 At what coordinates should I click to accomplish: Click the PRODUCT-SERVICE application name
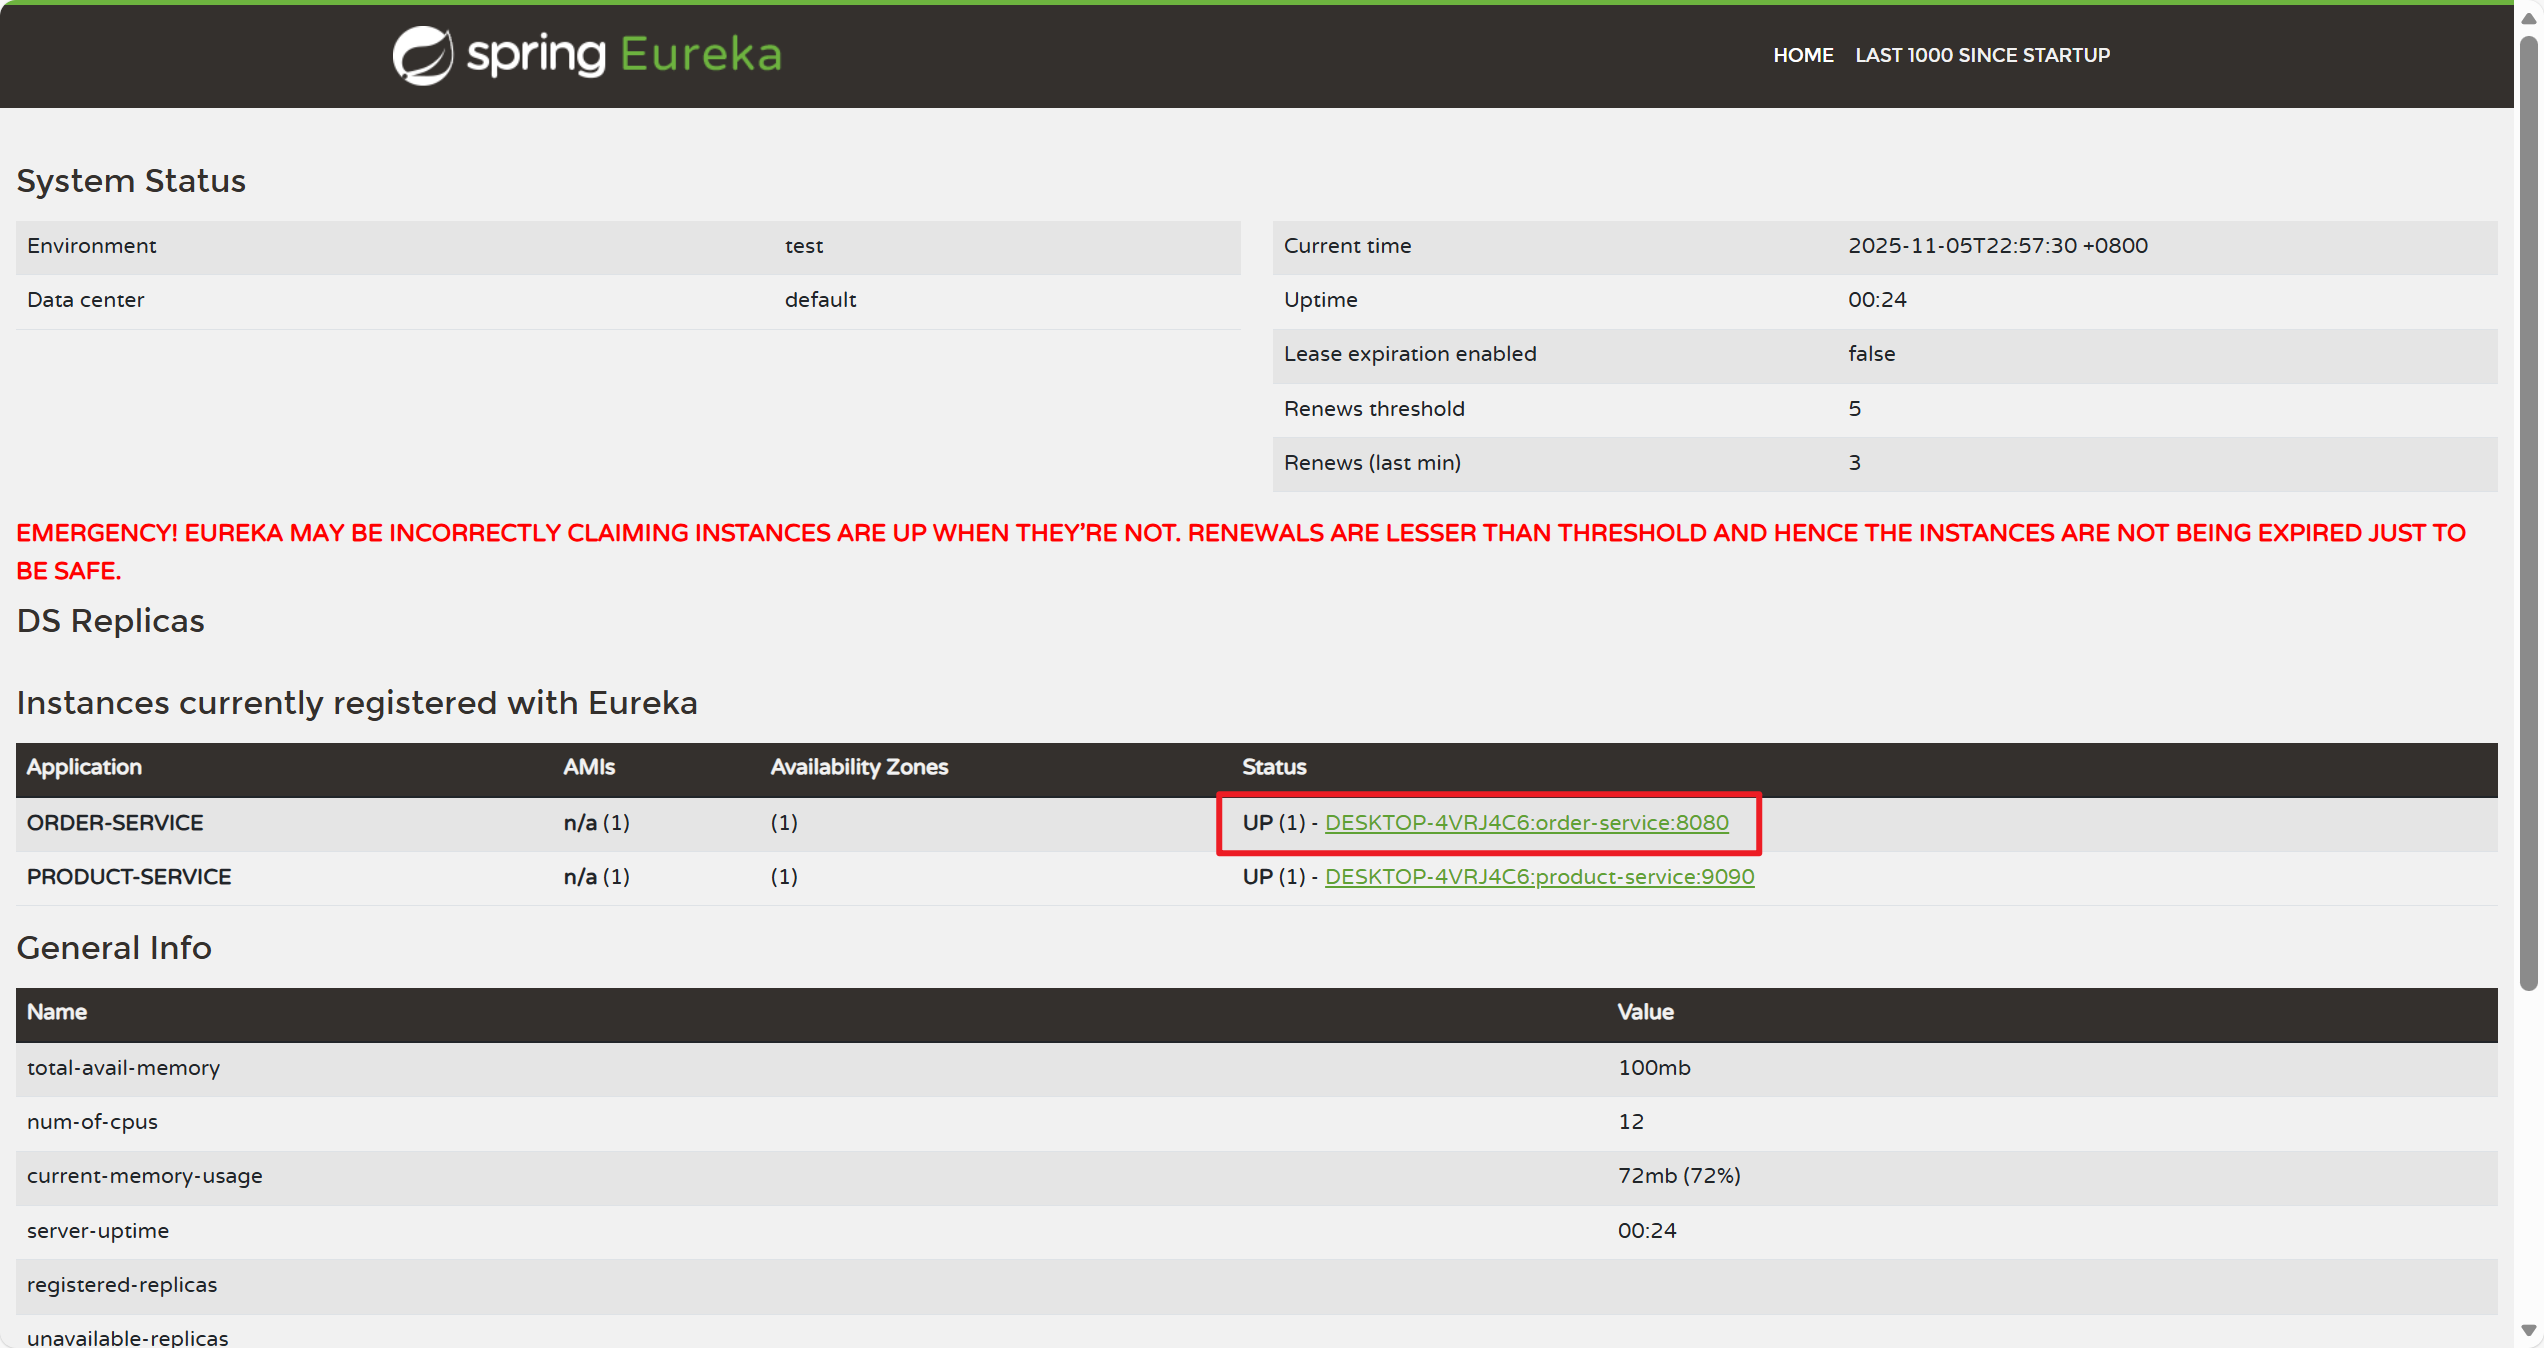(x=129, y=876)
